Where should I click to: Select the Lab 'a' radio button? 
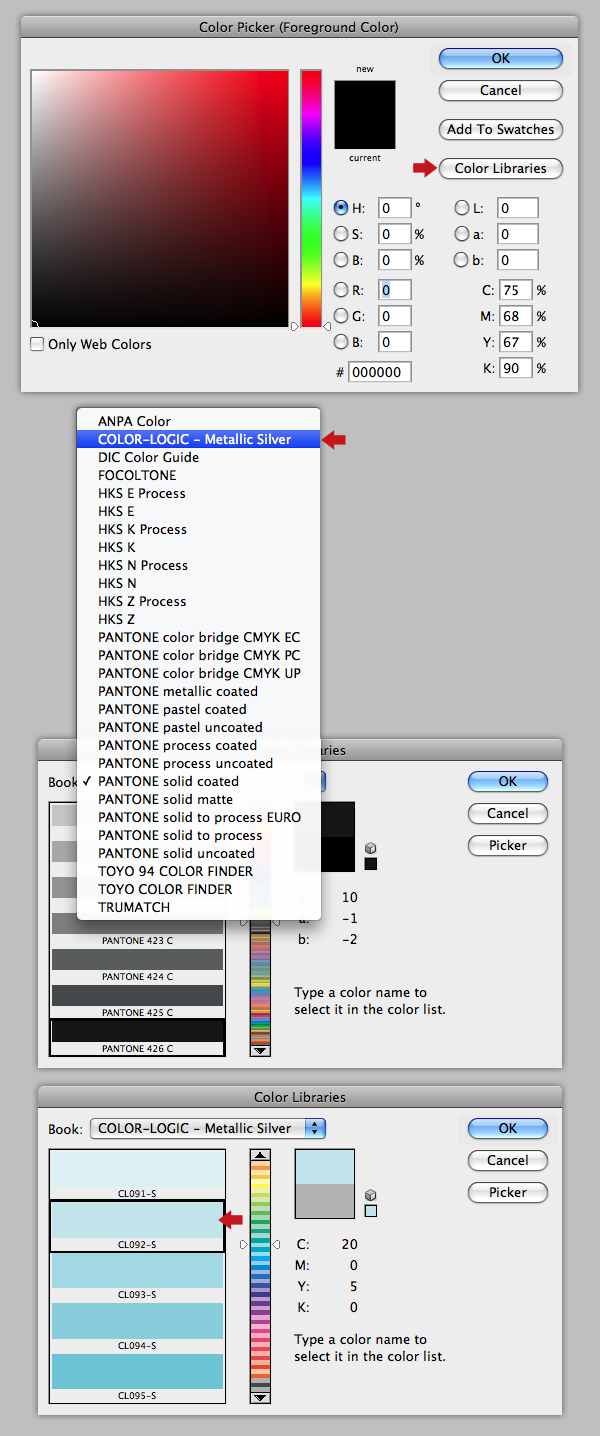[462, 234]
